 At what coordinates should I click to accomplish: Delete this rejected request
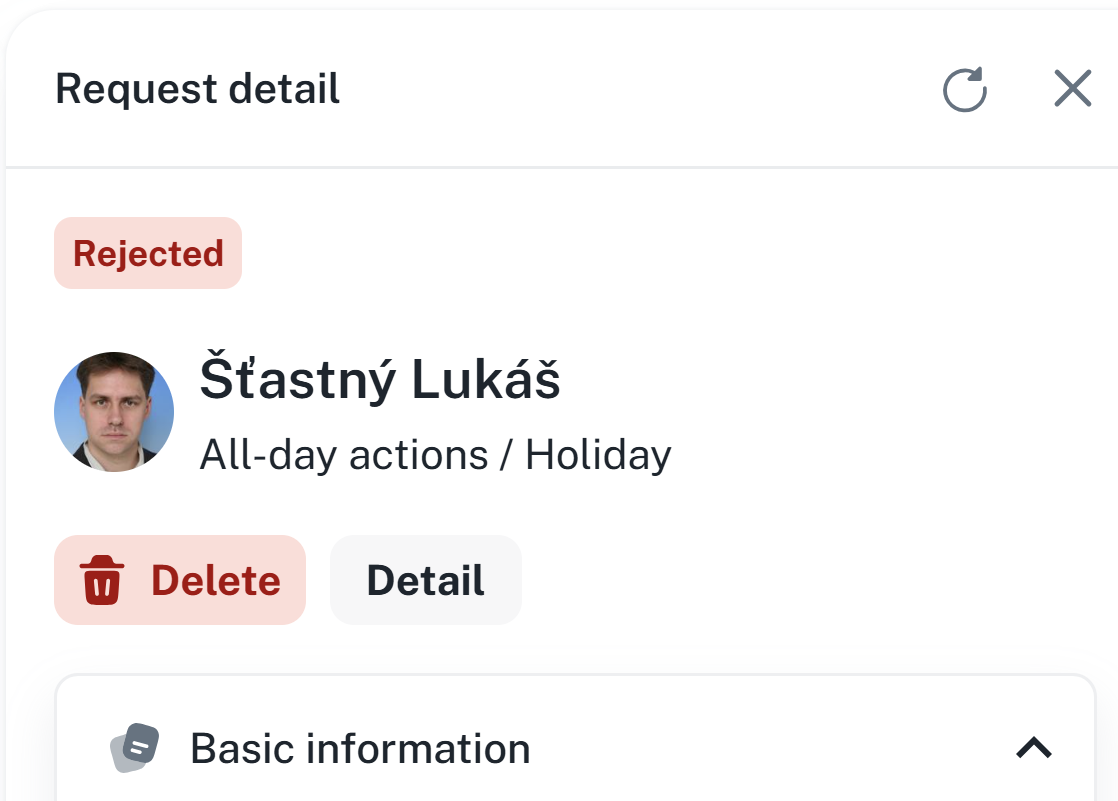point(180,580)
